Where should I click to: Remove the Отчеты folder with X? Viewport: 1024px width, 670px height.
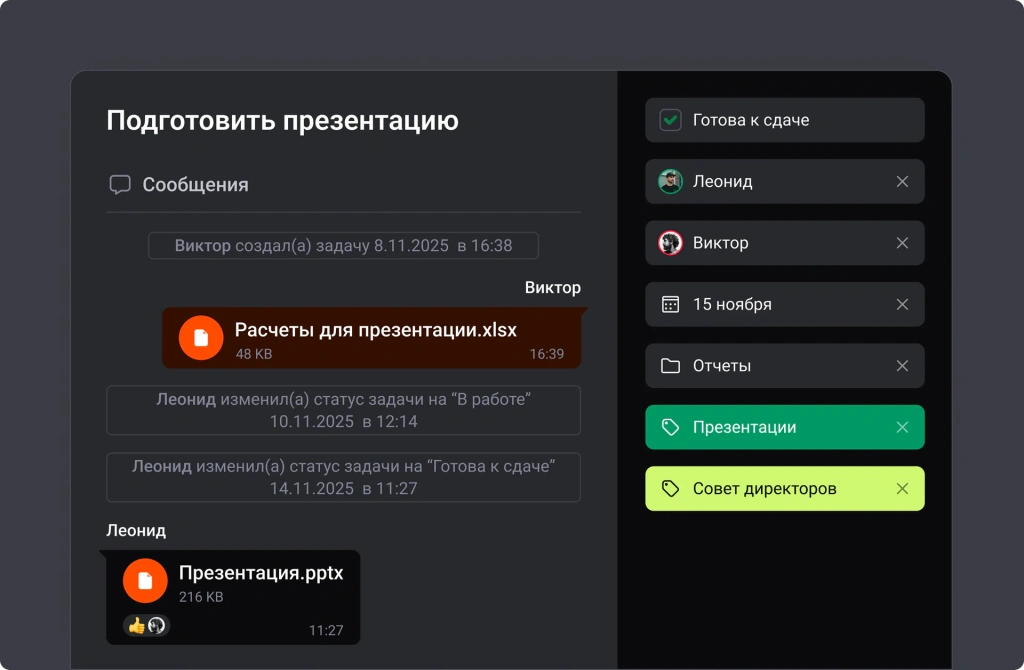[x=902, y=366]
